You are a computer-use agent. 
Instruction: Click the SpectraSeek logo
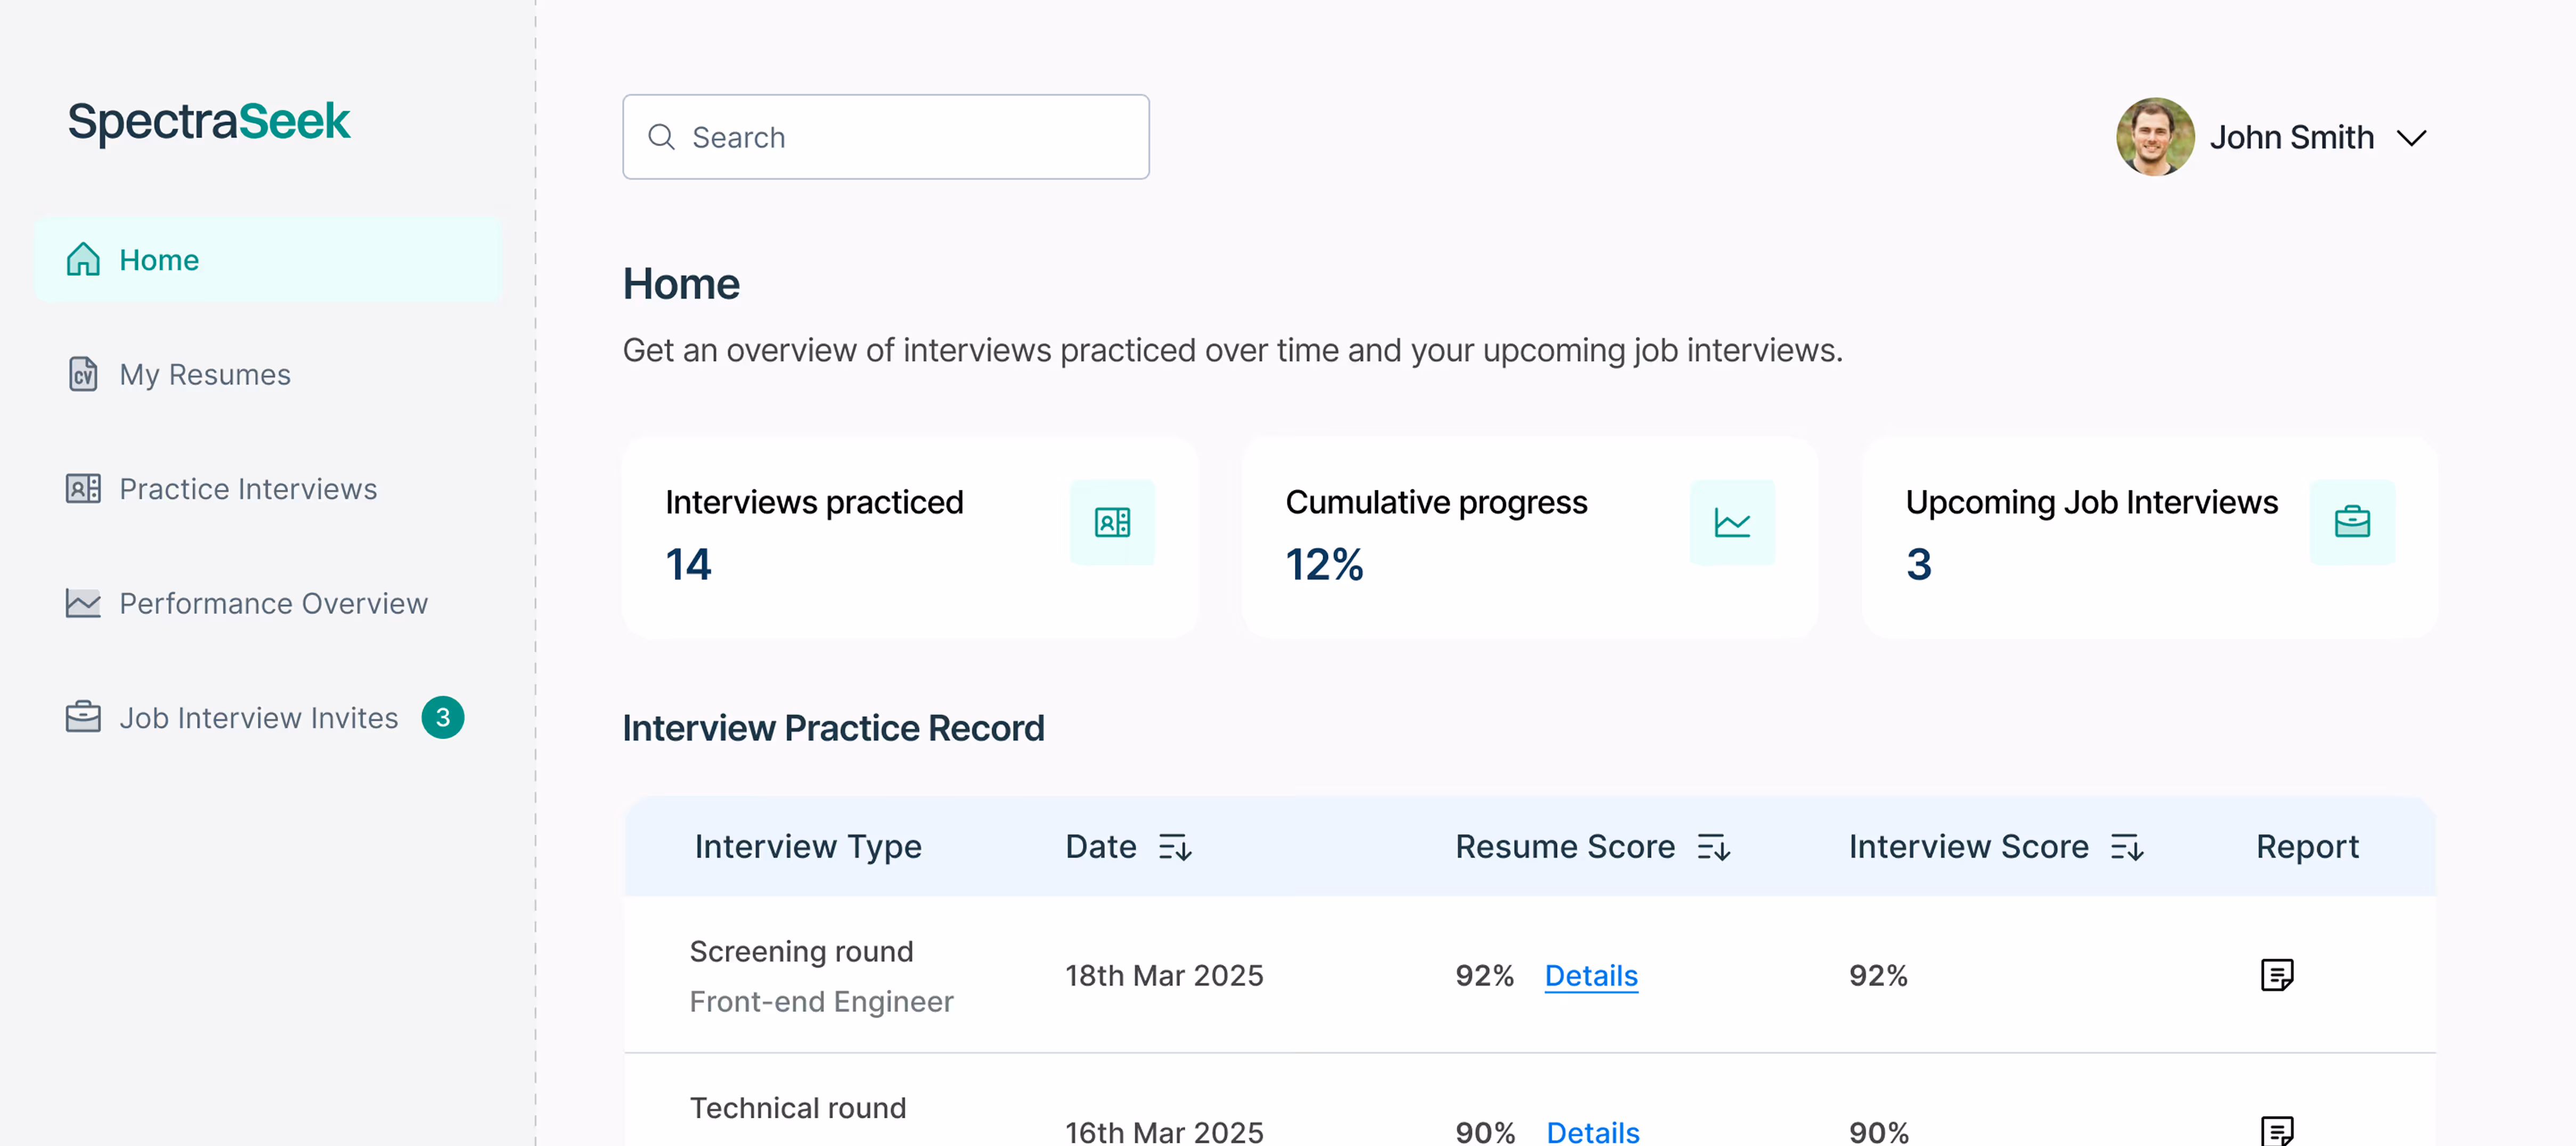208,122
